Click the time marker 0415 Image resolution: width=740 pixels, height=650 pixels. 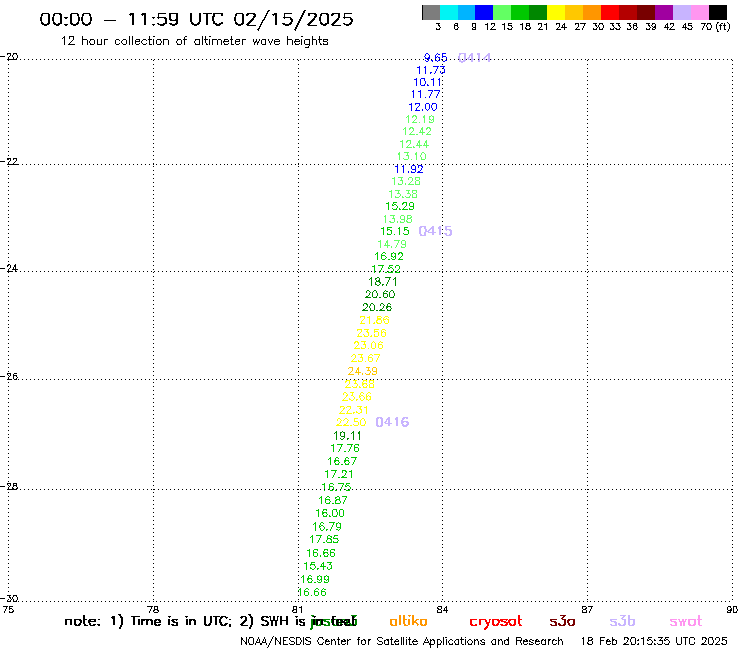435,231
